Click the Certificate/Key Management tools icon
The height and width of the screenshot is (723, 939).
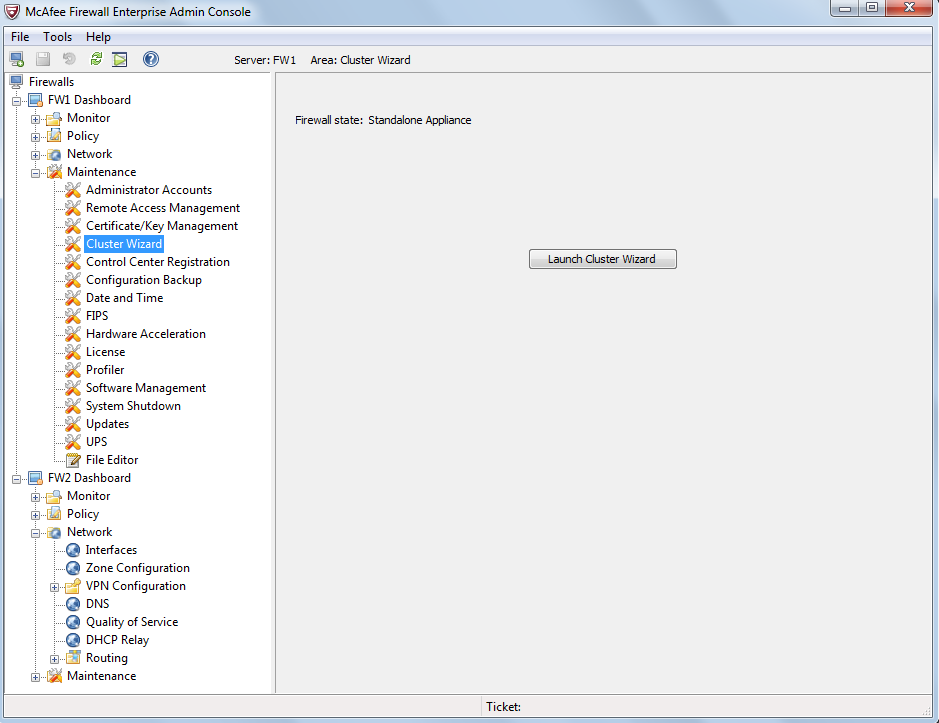pos(73,226)
